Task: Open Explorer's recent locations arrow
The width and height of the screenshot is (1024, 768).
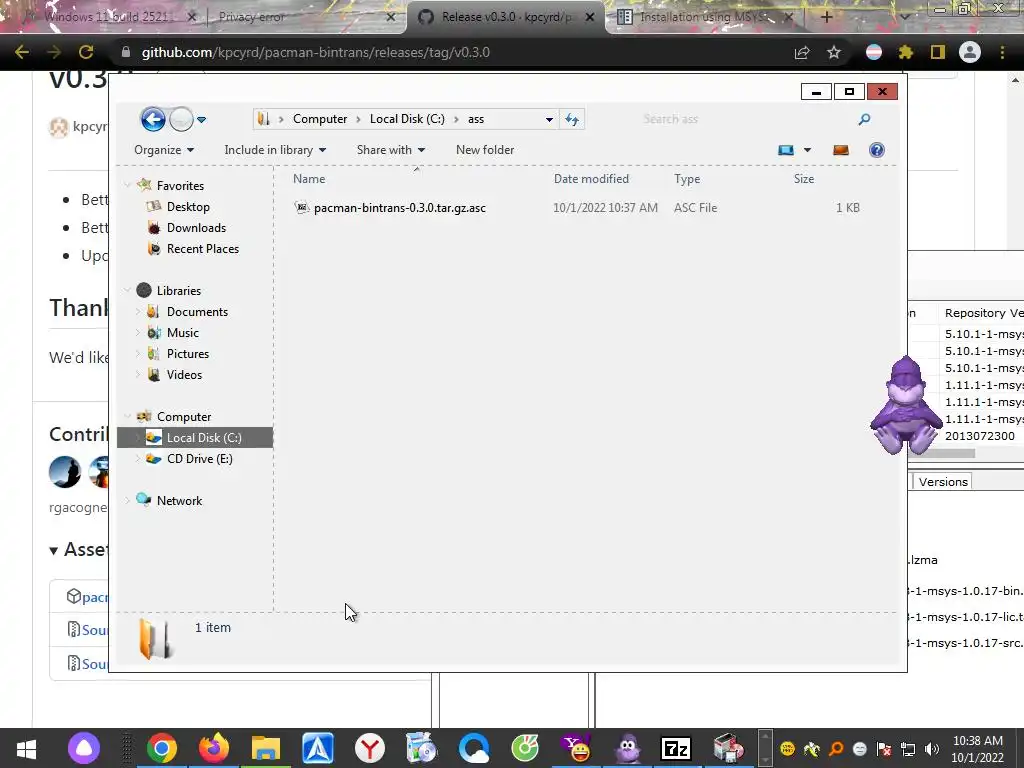Action: point(202,120)
